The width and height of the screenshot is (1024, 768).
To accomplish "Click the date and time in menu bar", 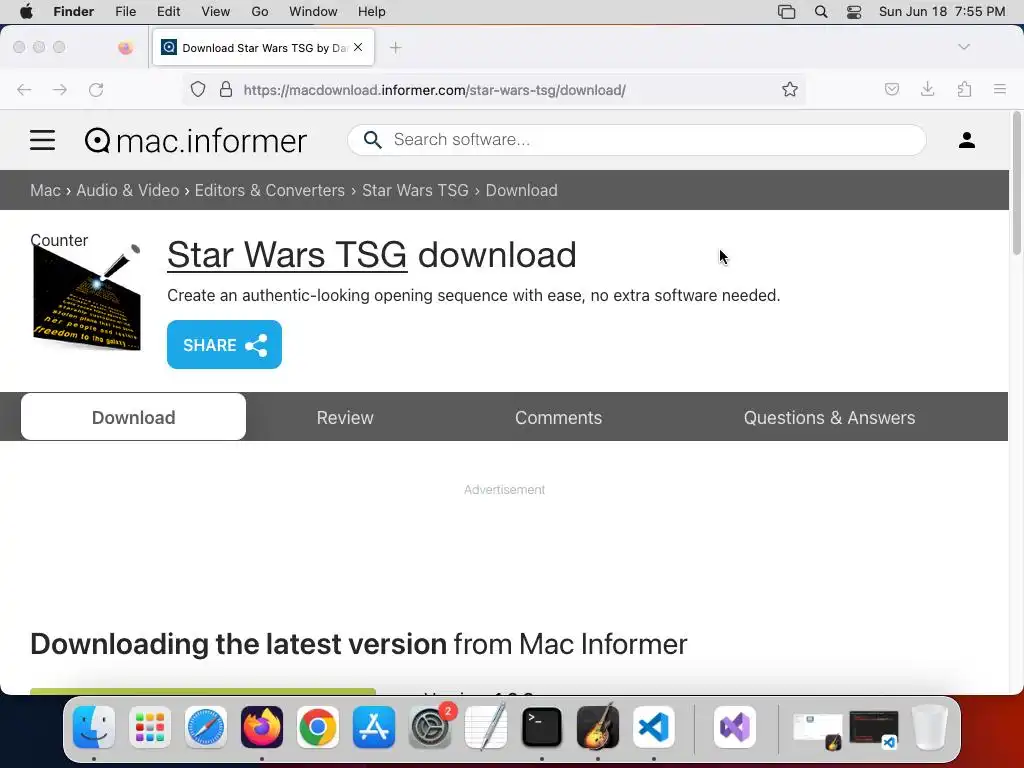I will tap(942, 12).
